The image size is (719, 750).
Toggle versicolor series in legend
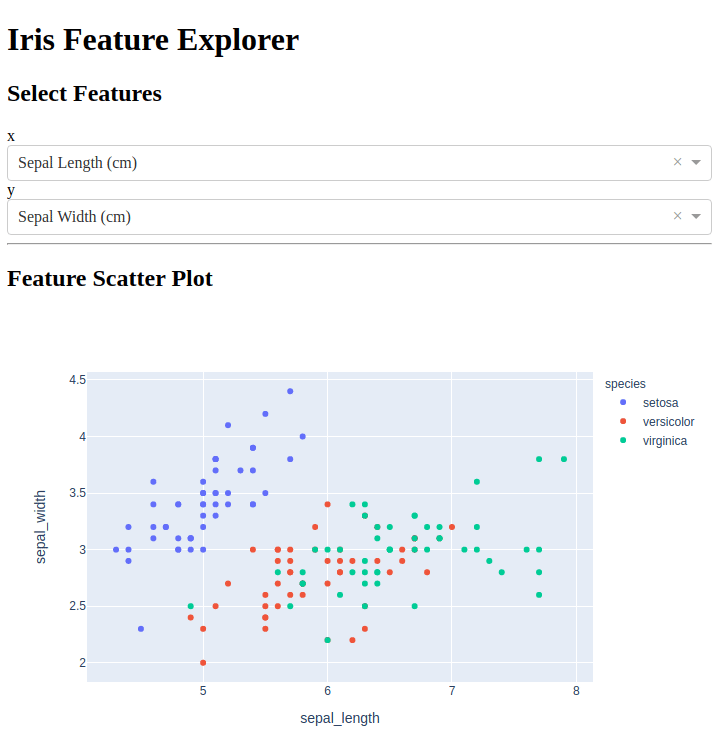coord(668,422)
